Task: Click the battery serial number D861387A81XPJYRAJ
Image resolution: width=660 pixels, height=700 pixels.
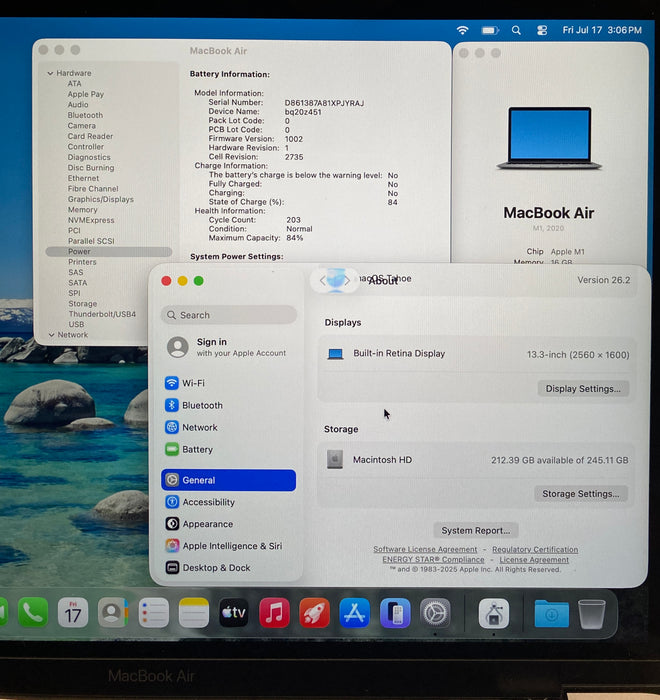Action: click(x=324, y=103)
